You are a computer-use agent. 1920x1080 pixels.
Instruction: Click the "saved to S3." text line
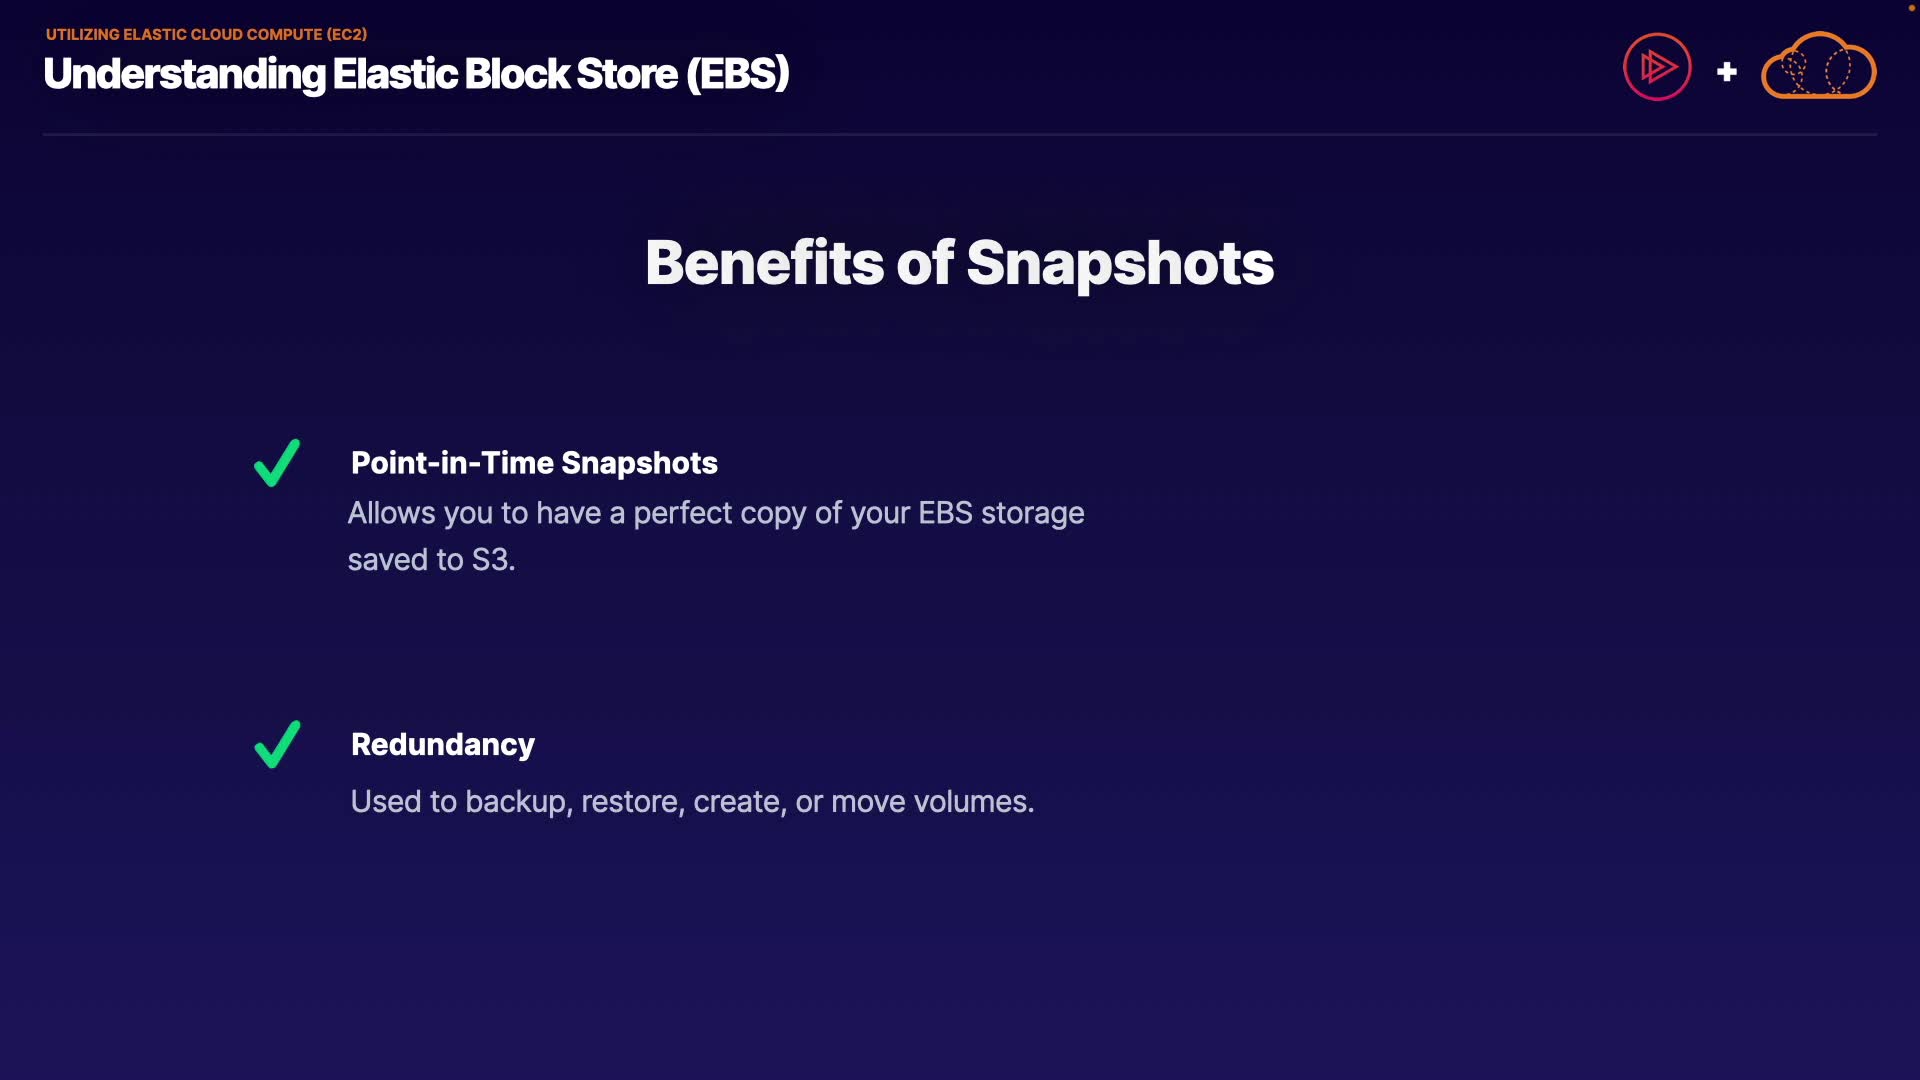point(431,559)
